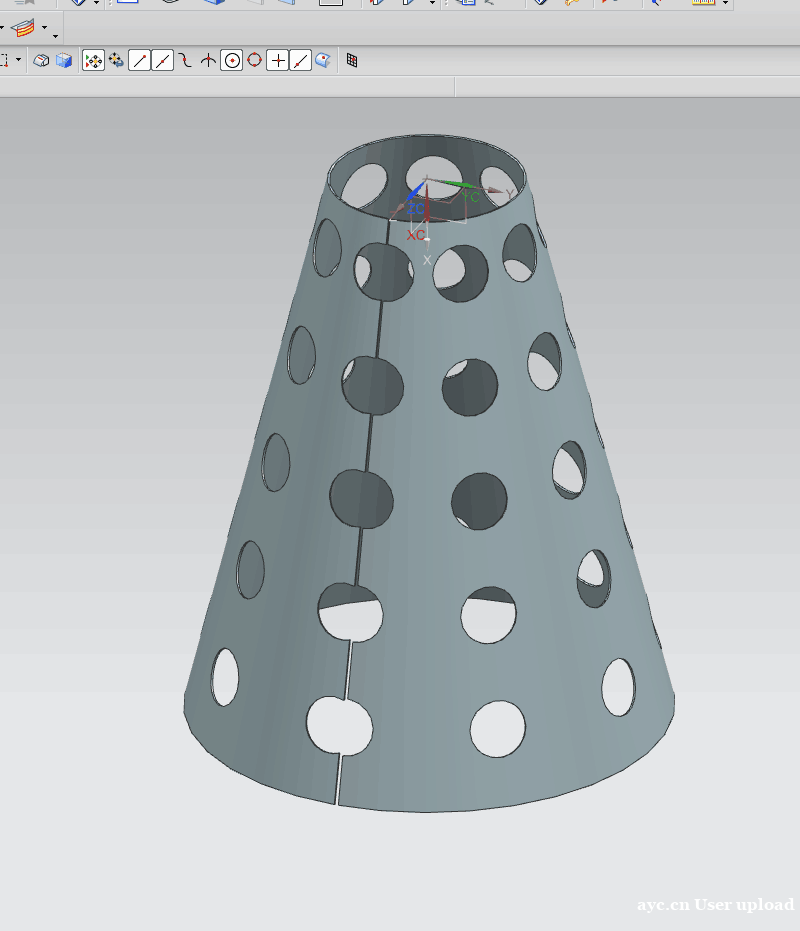The image size is (800, 931).
Task: Open the selection rectangle dropdown arrow
Action: click(18, 61)
